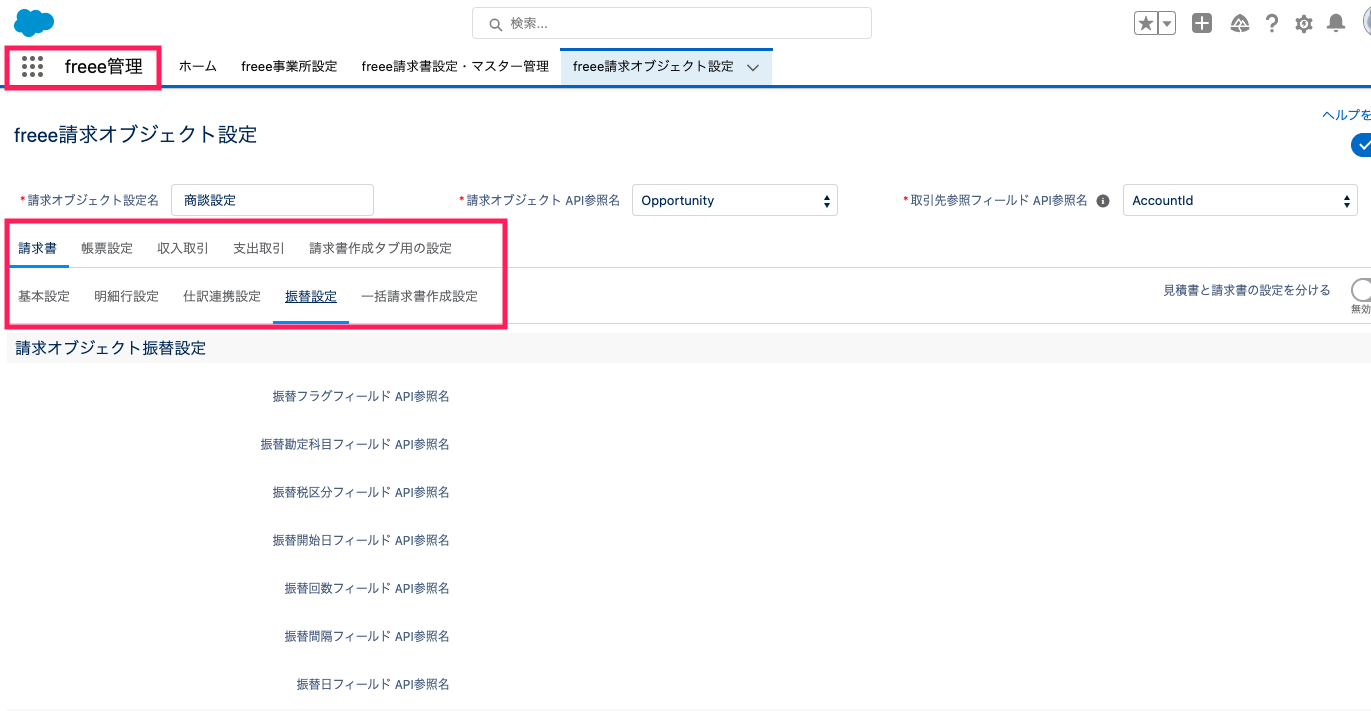Viewport: 1371px width, 711px height.
Task: Open the Global Actions plus icon
Action: click(x=1202, y=23)
